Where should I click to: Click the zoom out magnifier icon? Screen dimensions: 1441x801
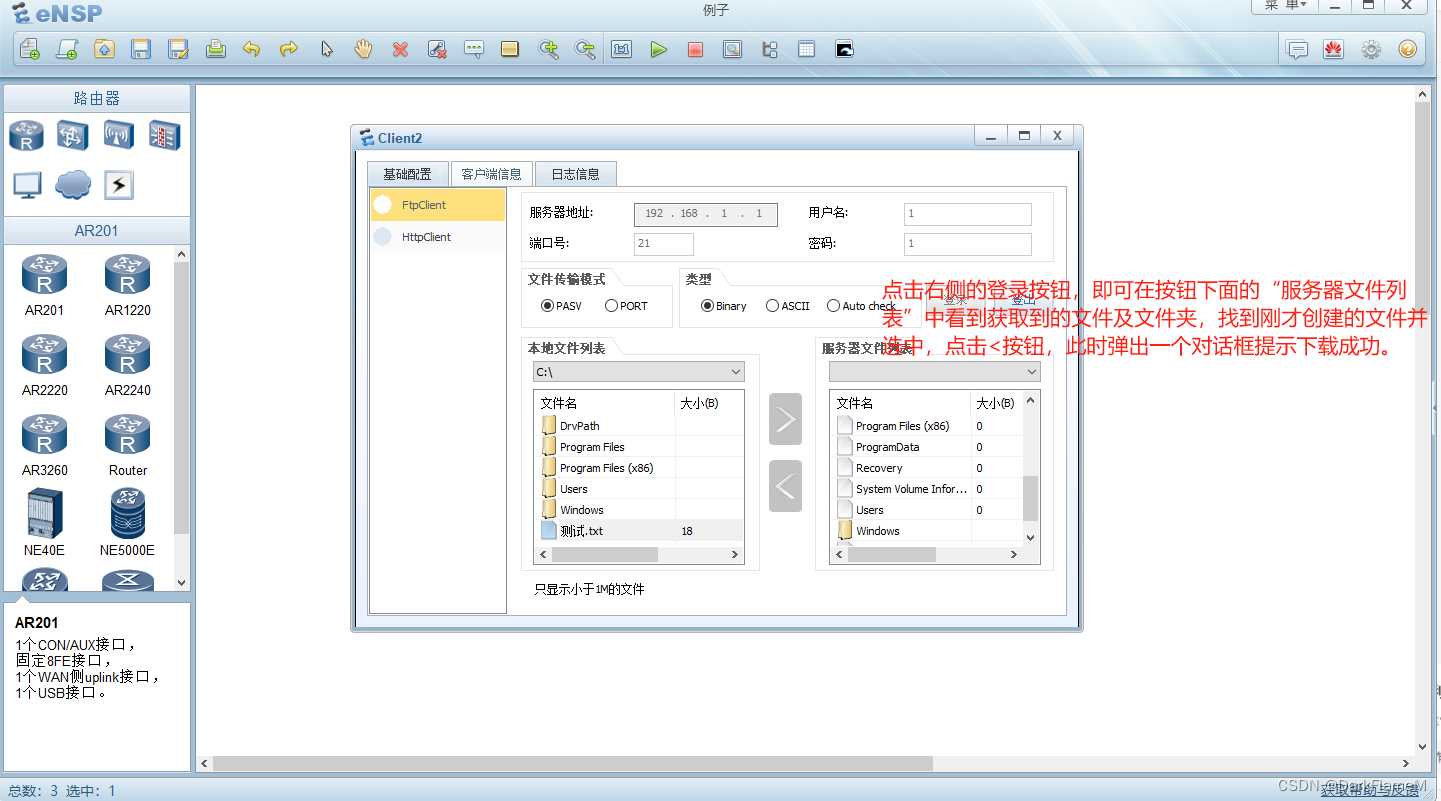pos(585,49)
